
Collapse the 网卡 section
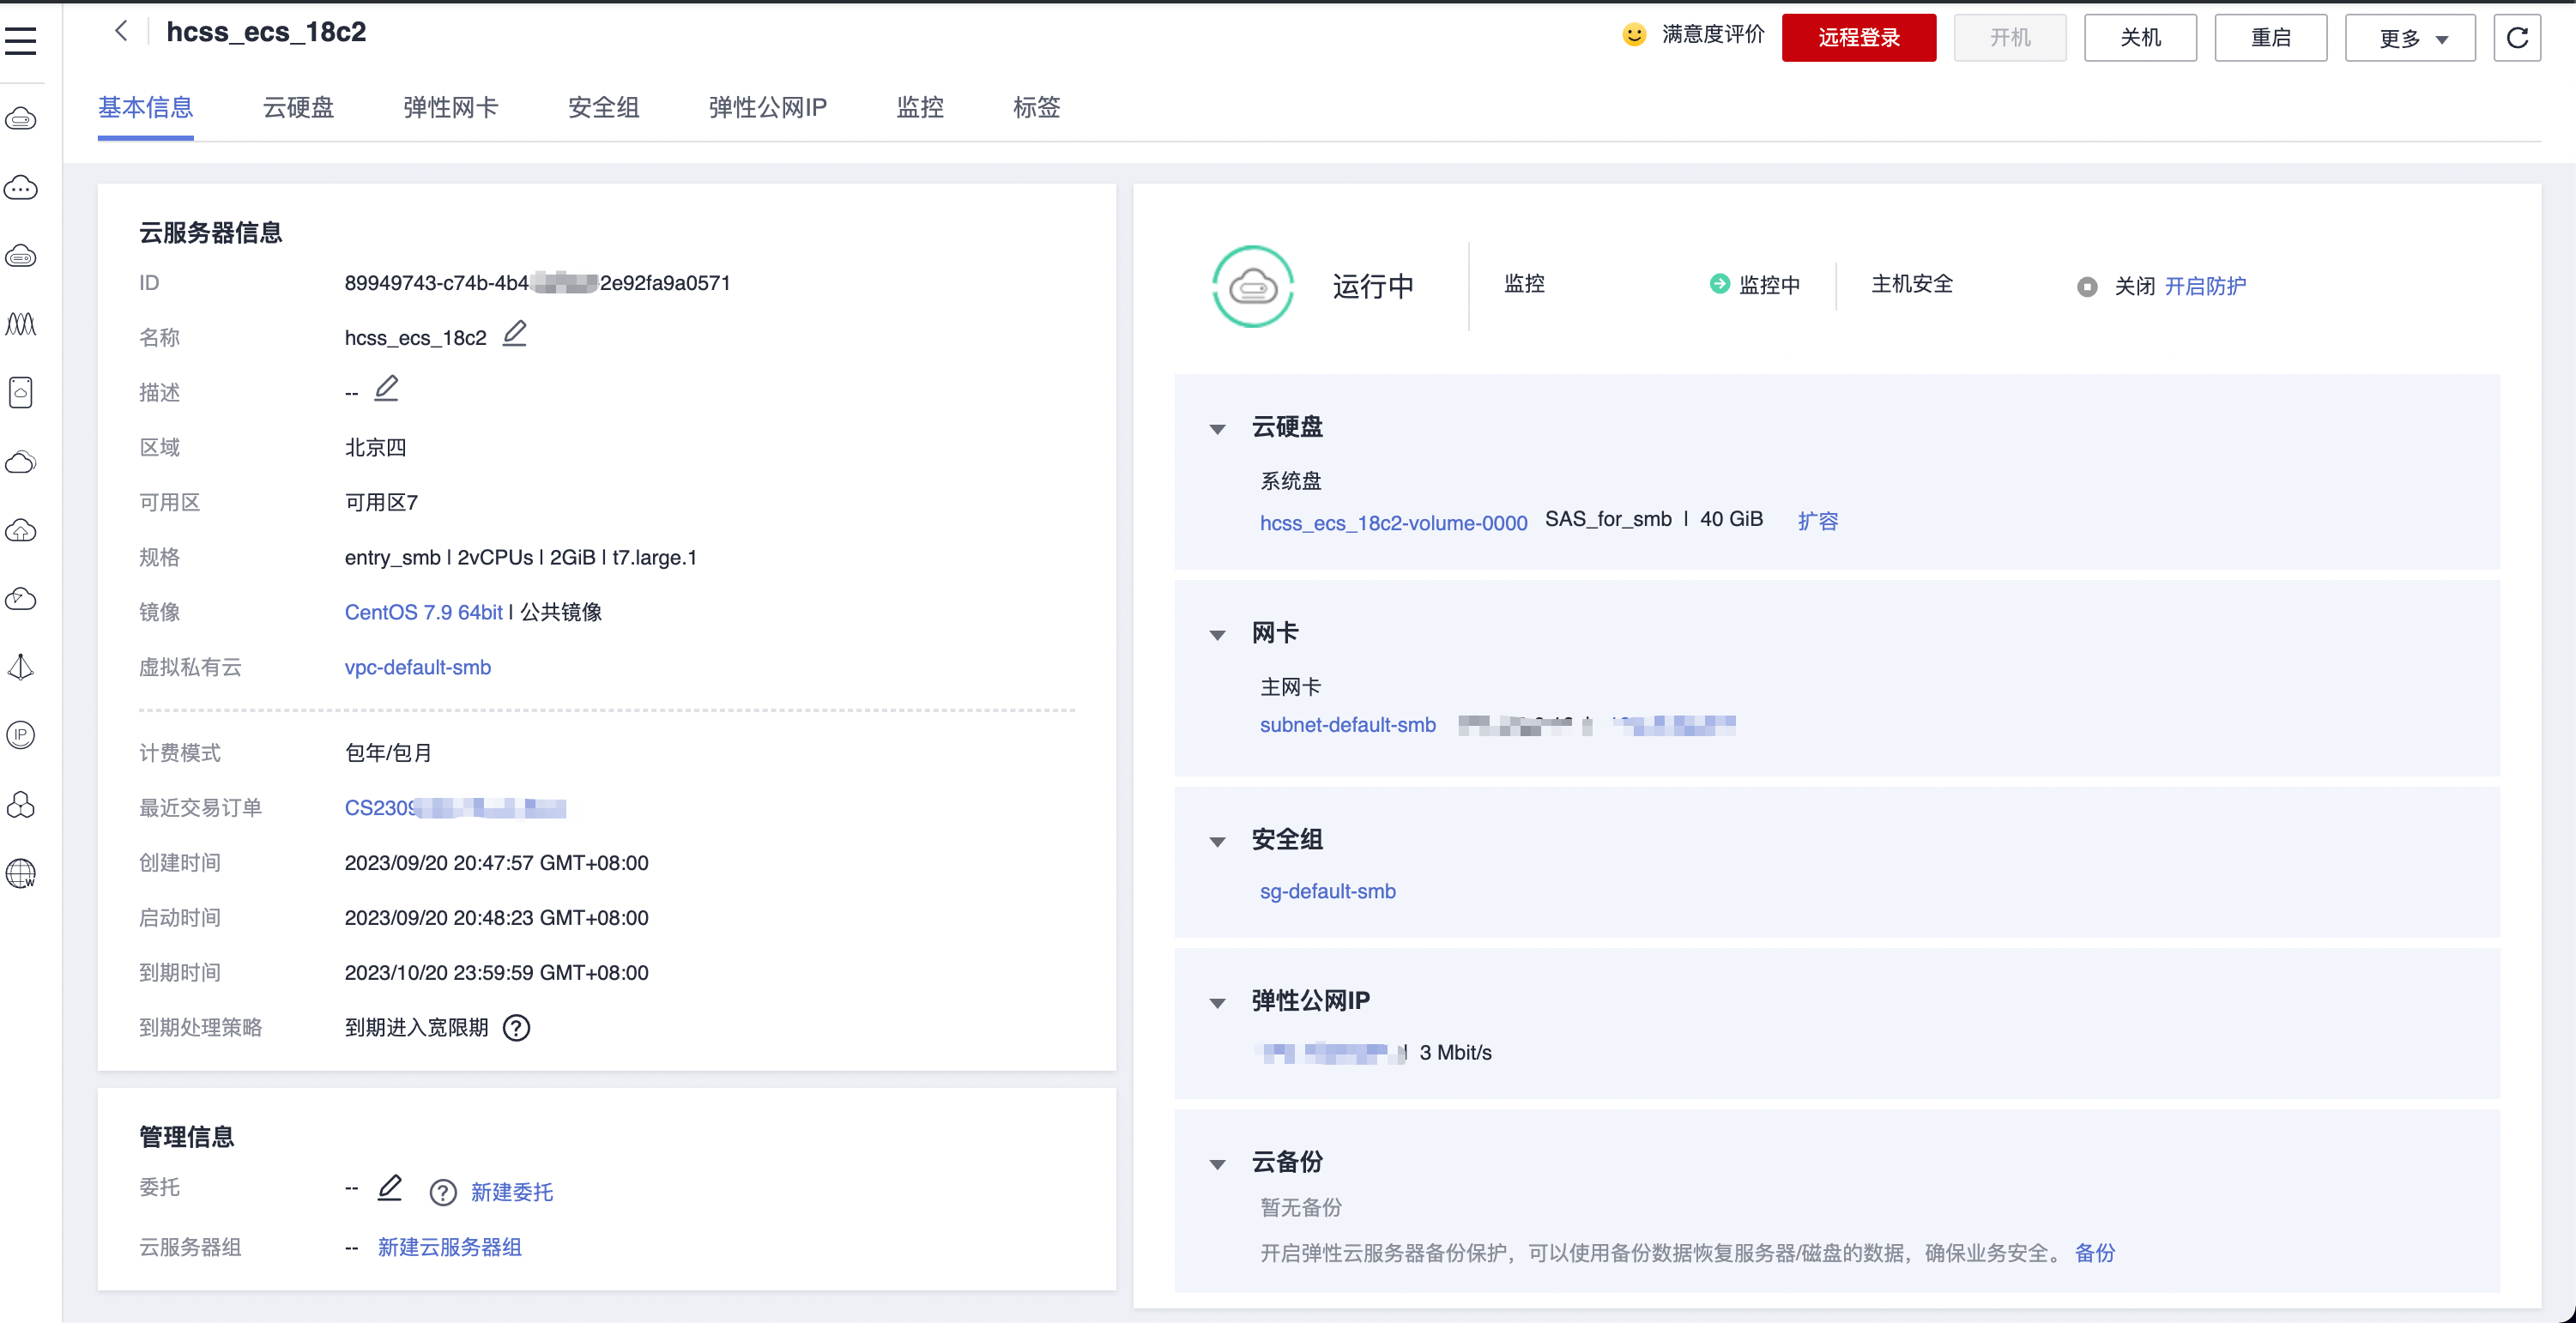click(x=1217, y=635)
